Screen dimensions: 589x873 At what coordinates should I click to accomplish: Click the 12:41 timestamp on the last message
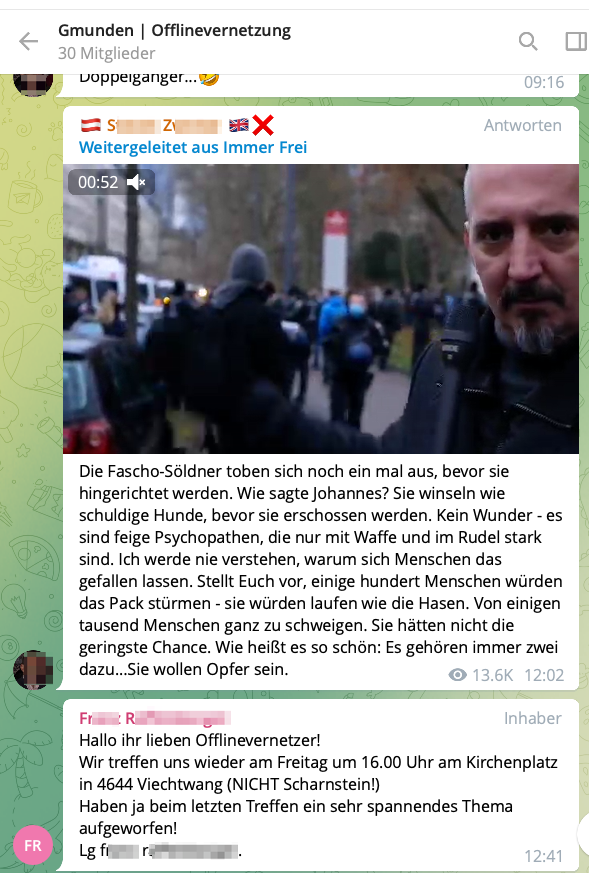pos(543,856)
